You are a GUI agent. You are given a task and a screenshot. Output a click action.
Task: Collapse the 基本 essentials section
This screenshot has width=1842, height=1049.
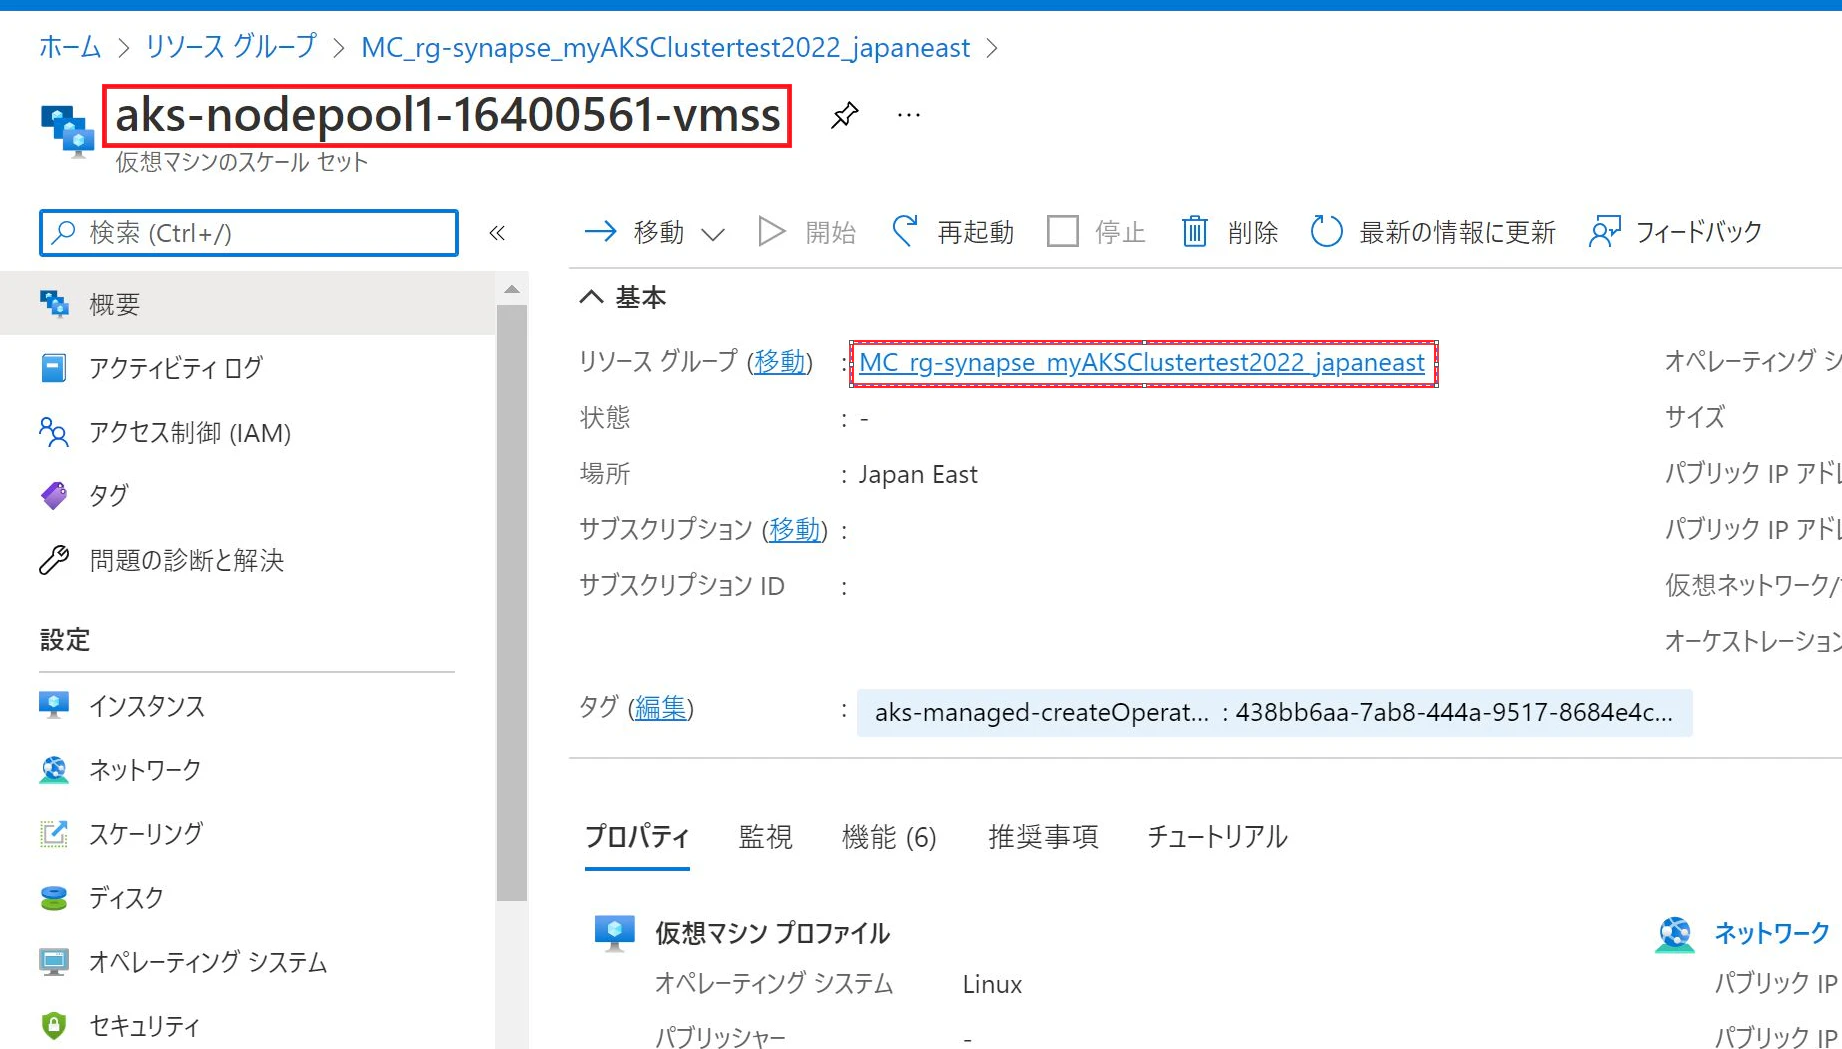623,297
